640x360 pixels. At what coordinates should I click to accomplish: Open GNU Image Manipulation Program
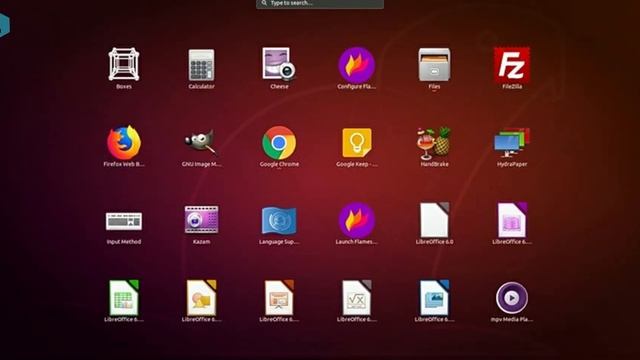200,142
